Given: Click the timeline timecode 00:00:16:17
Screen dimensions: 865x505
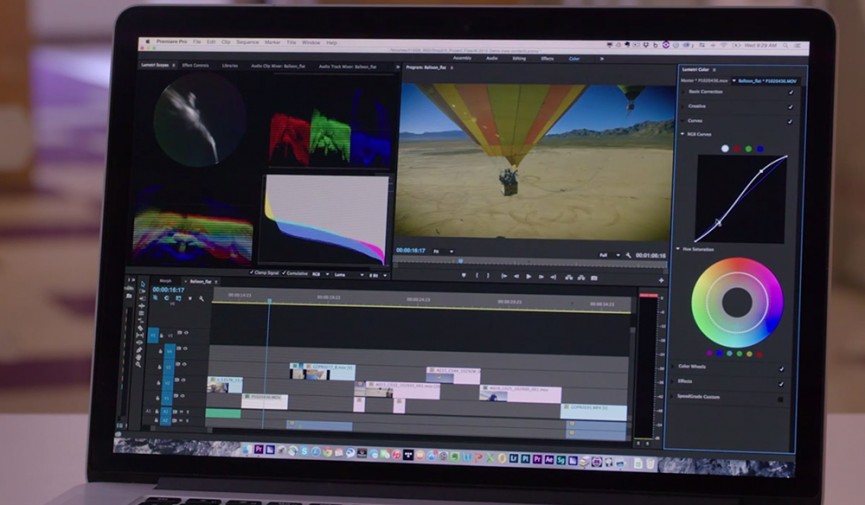Looking at the screenshot, I should [168, 289].
